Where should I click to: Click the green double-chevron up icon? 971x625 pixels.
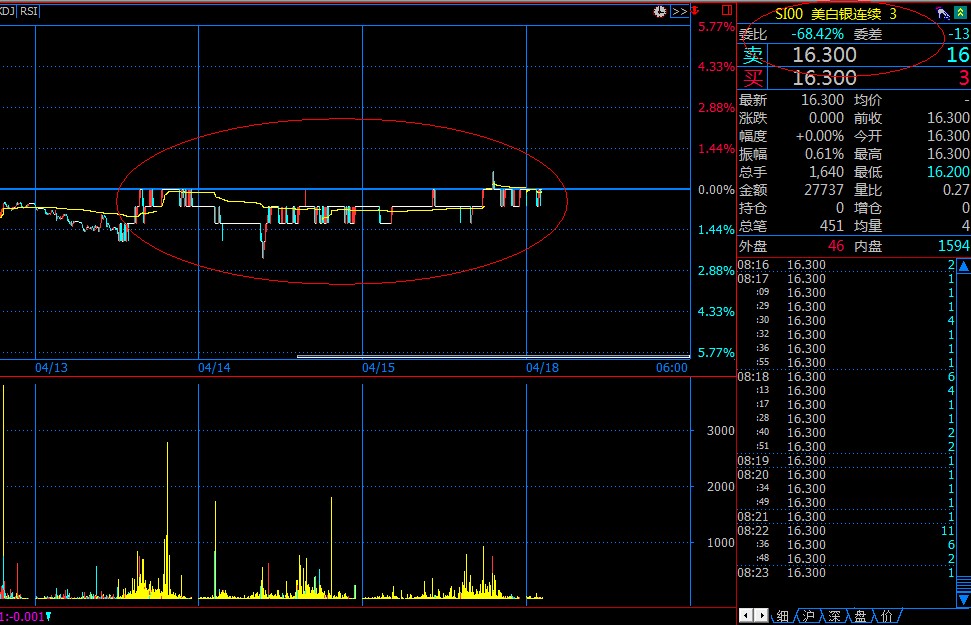tap(961, 13)
